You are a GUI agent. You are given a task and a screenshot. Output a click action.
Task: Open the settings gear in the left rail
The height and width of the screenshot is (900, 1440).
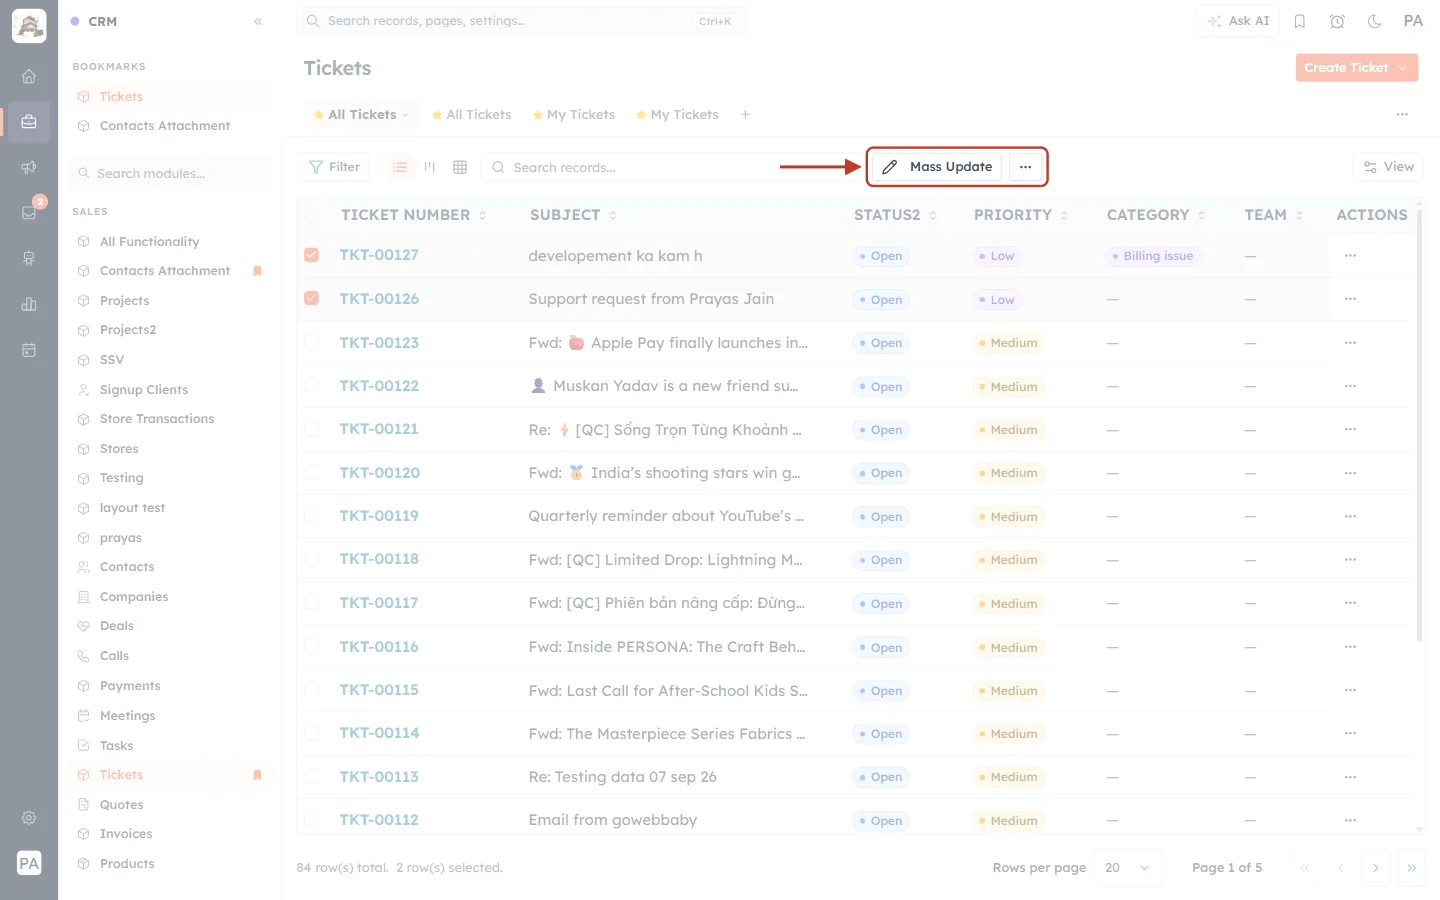29,817
